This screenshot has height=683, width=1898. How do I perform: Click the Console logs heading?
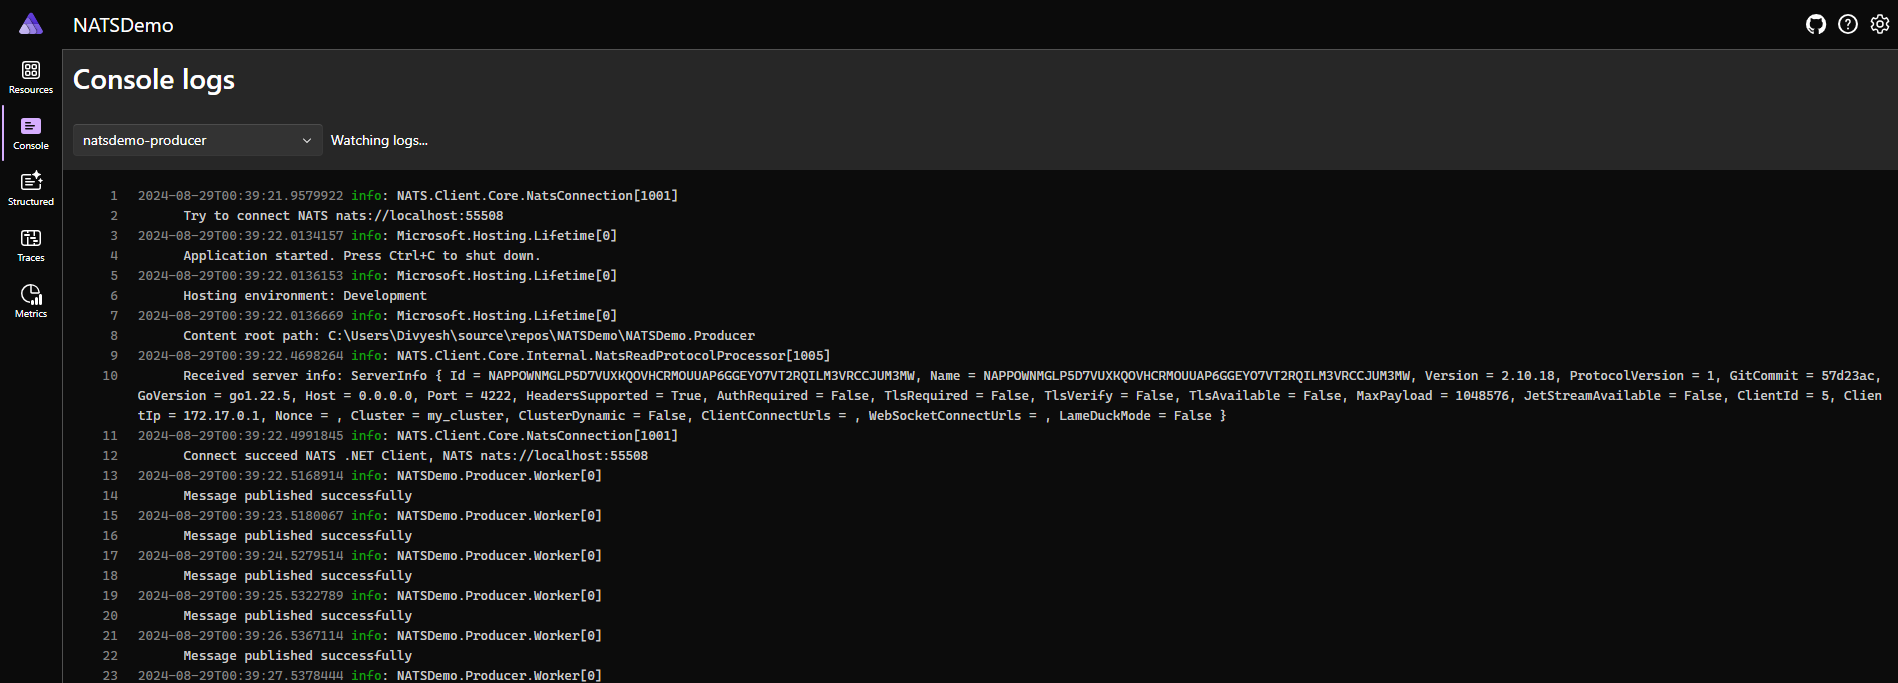154,80
